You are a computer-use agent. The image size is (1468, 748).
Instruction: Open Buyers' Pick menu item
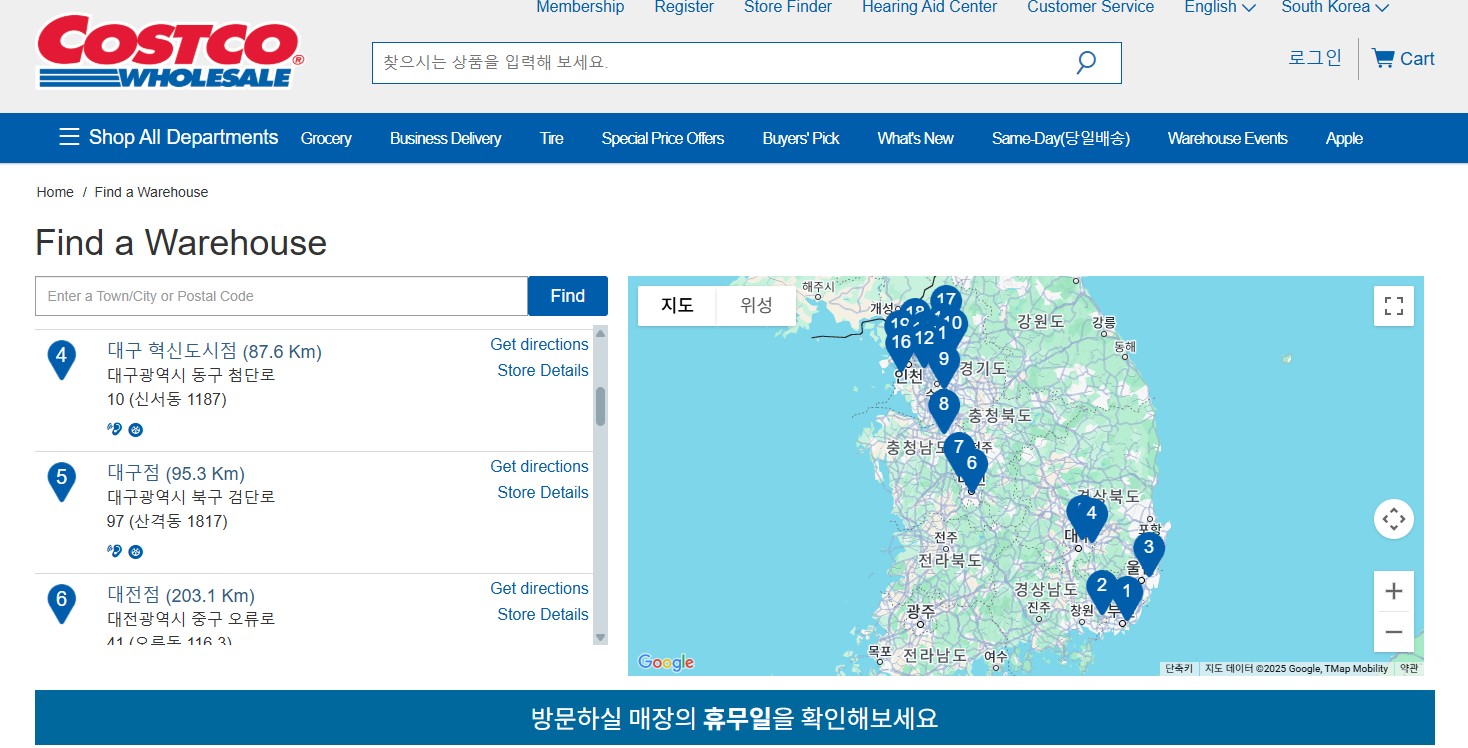pyautogui.click(x=801, y=138)
